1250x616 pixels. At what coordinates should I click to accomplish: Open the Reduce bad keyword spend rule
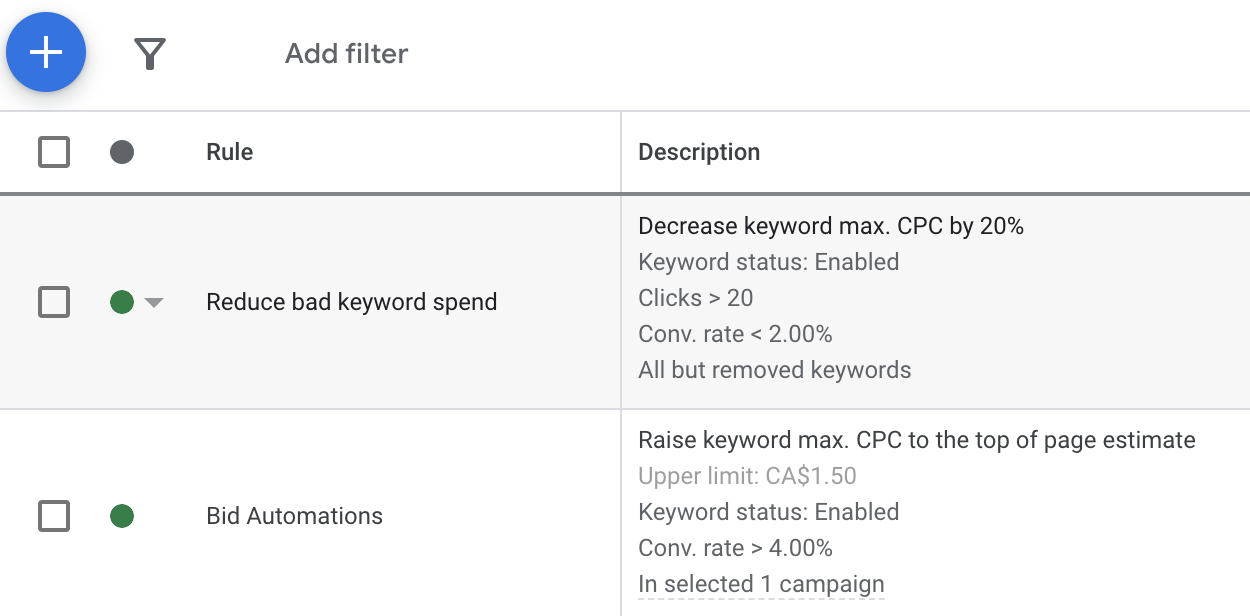[x=351, y=302]
